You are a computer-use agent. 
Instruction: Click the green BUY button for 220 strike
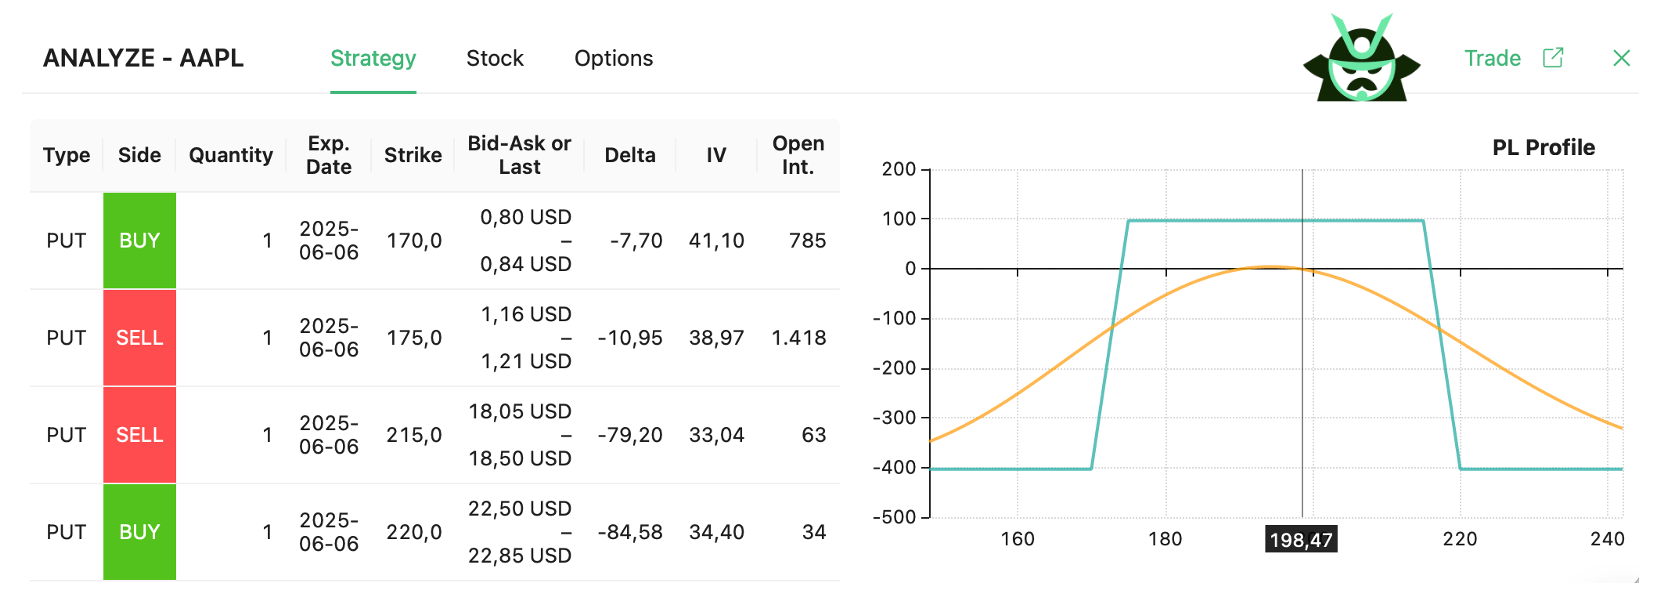pyautogui.click(x=139, y=531)
